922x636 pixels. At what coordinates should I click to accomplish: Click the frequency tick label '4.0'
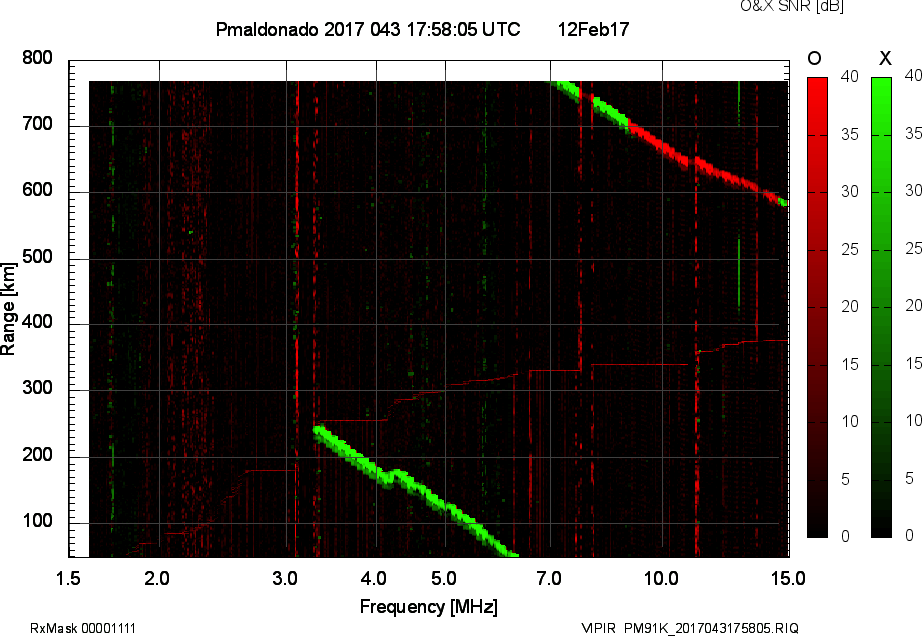coord(374,578)
